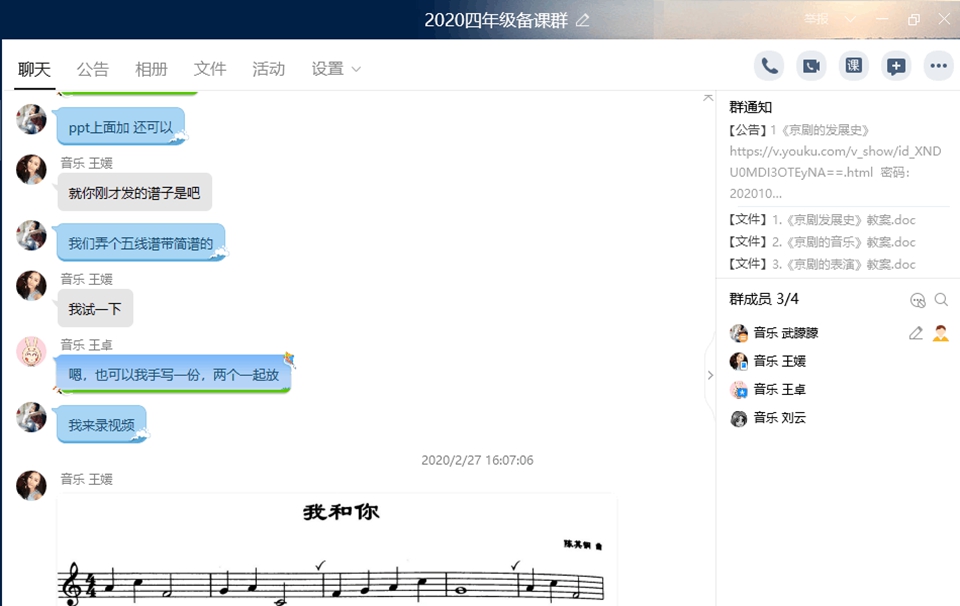Open the 课 class feature icon
960x606 pixels.
click(853, 66)
